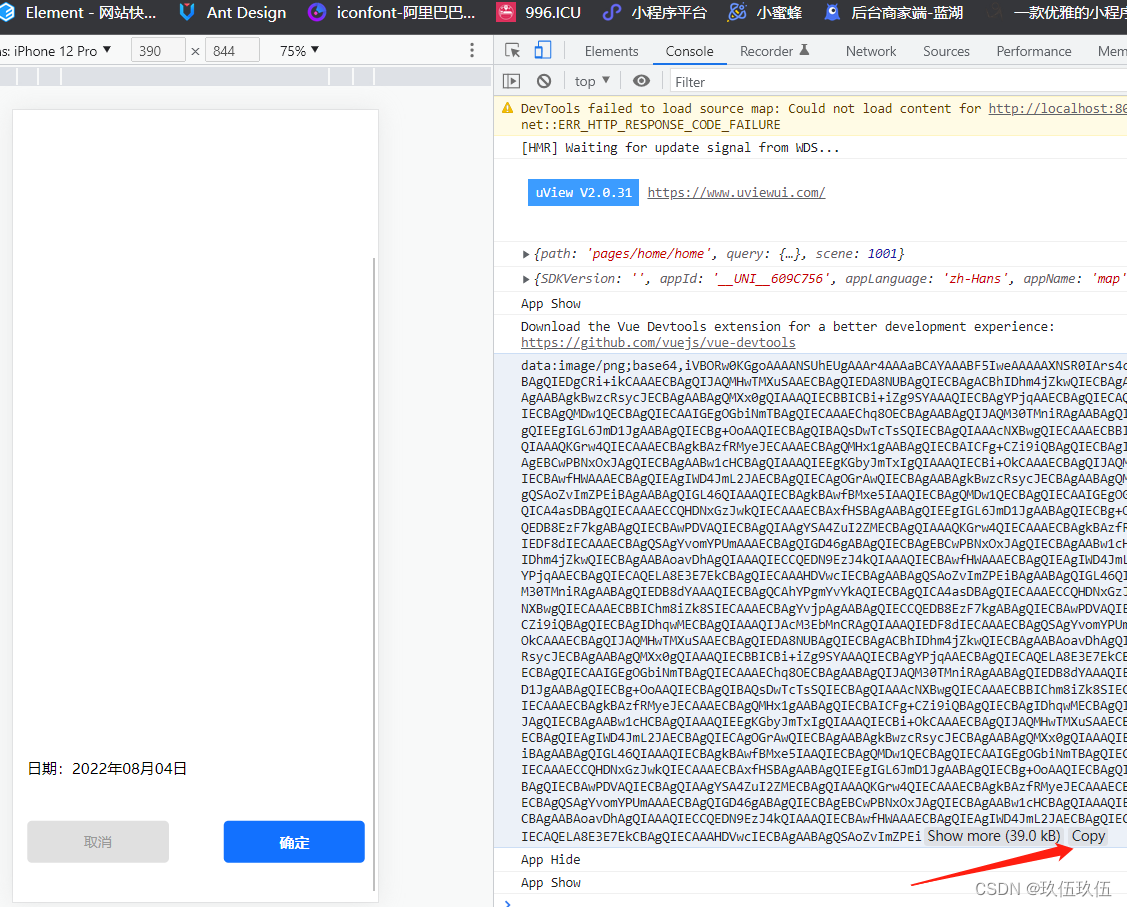
Task: Click the media query breakpoint bar
Action: coord(245,76)
